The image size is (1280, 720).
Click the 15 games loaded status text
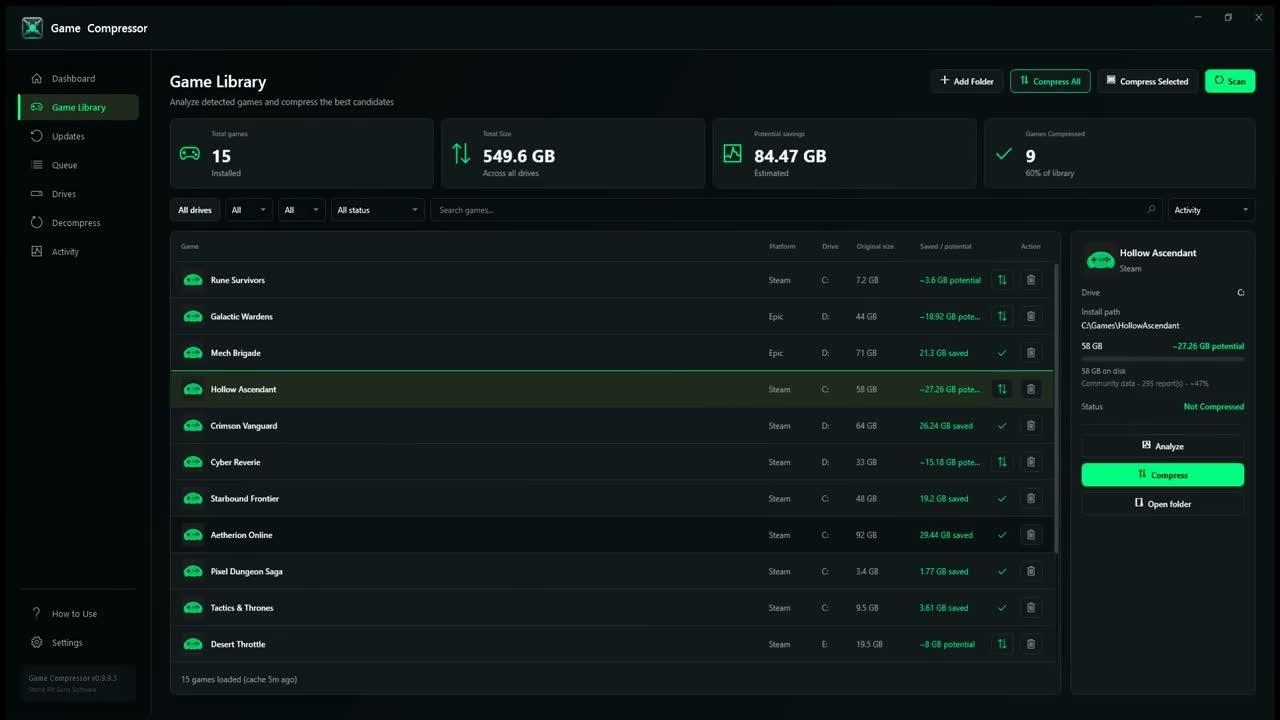pos(239,679)
